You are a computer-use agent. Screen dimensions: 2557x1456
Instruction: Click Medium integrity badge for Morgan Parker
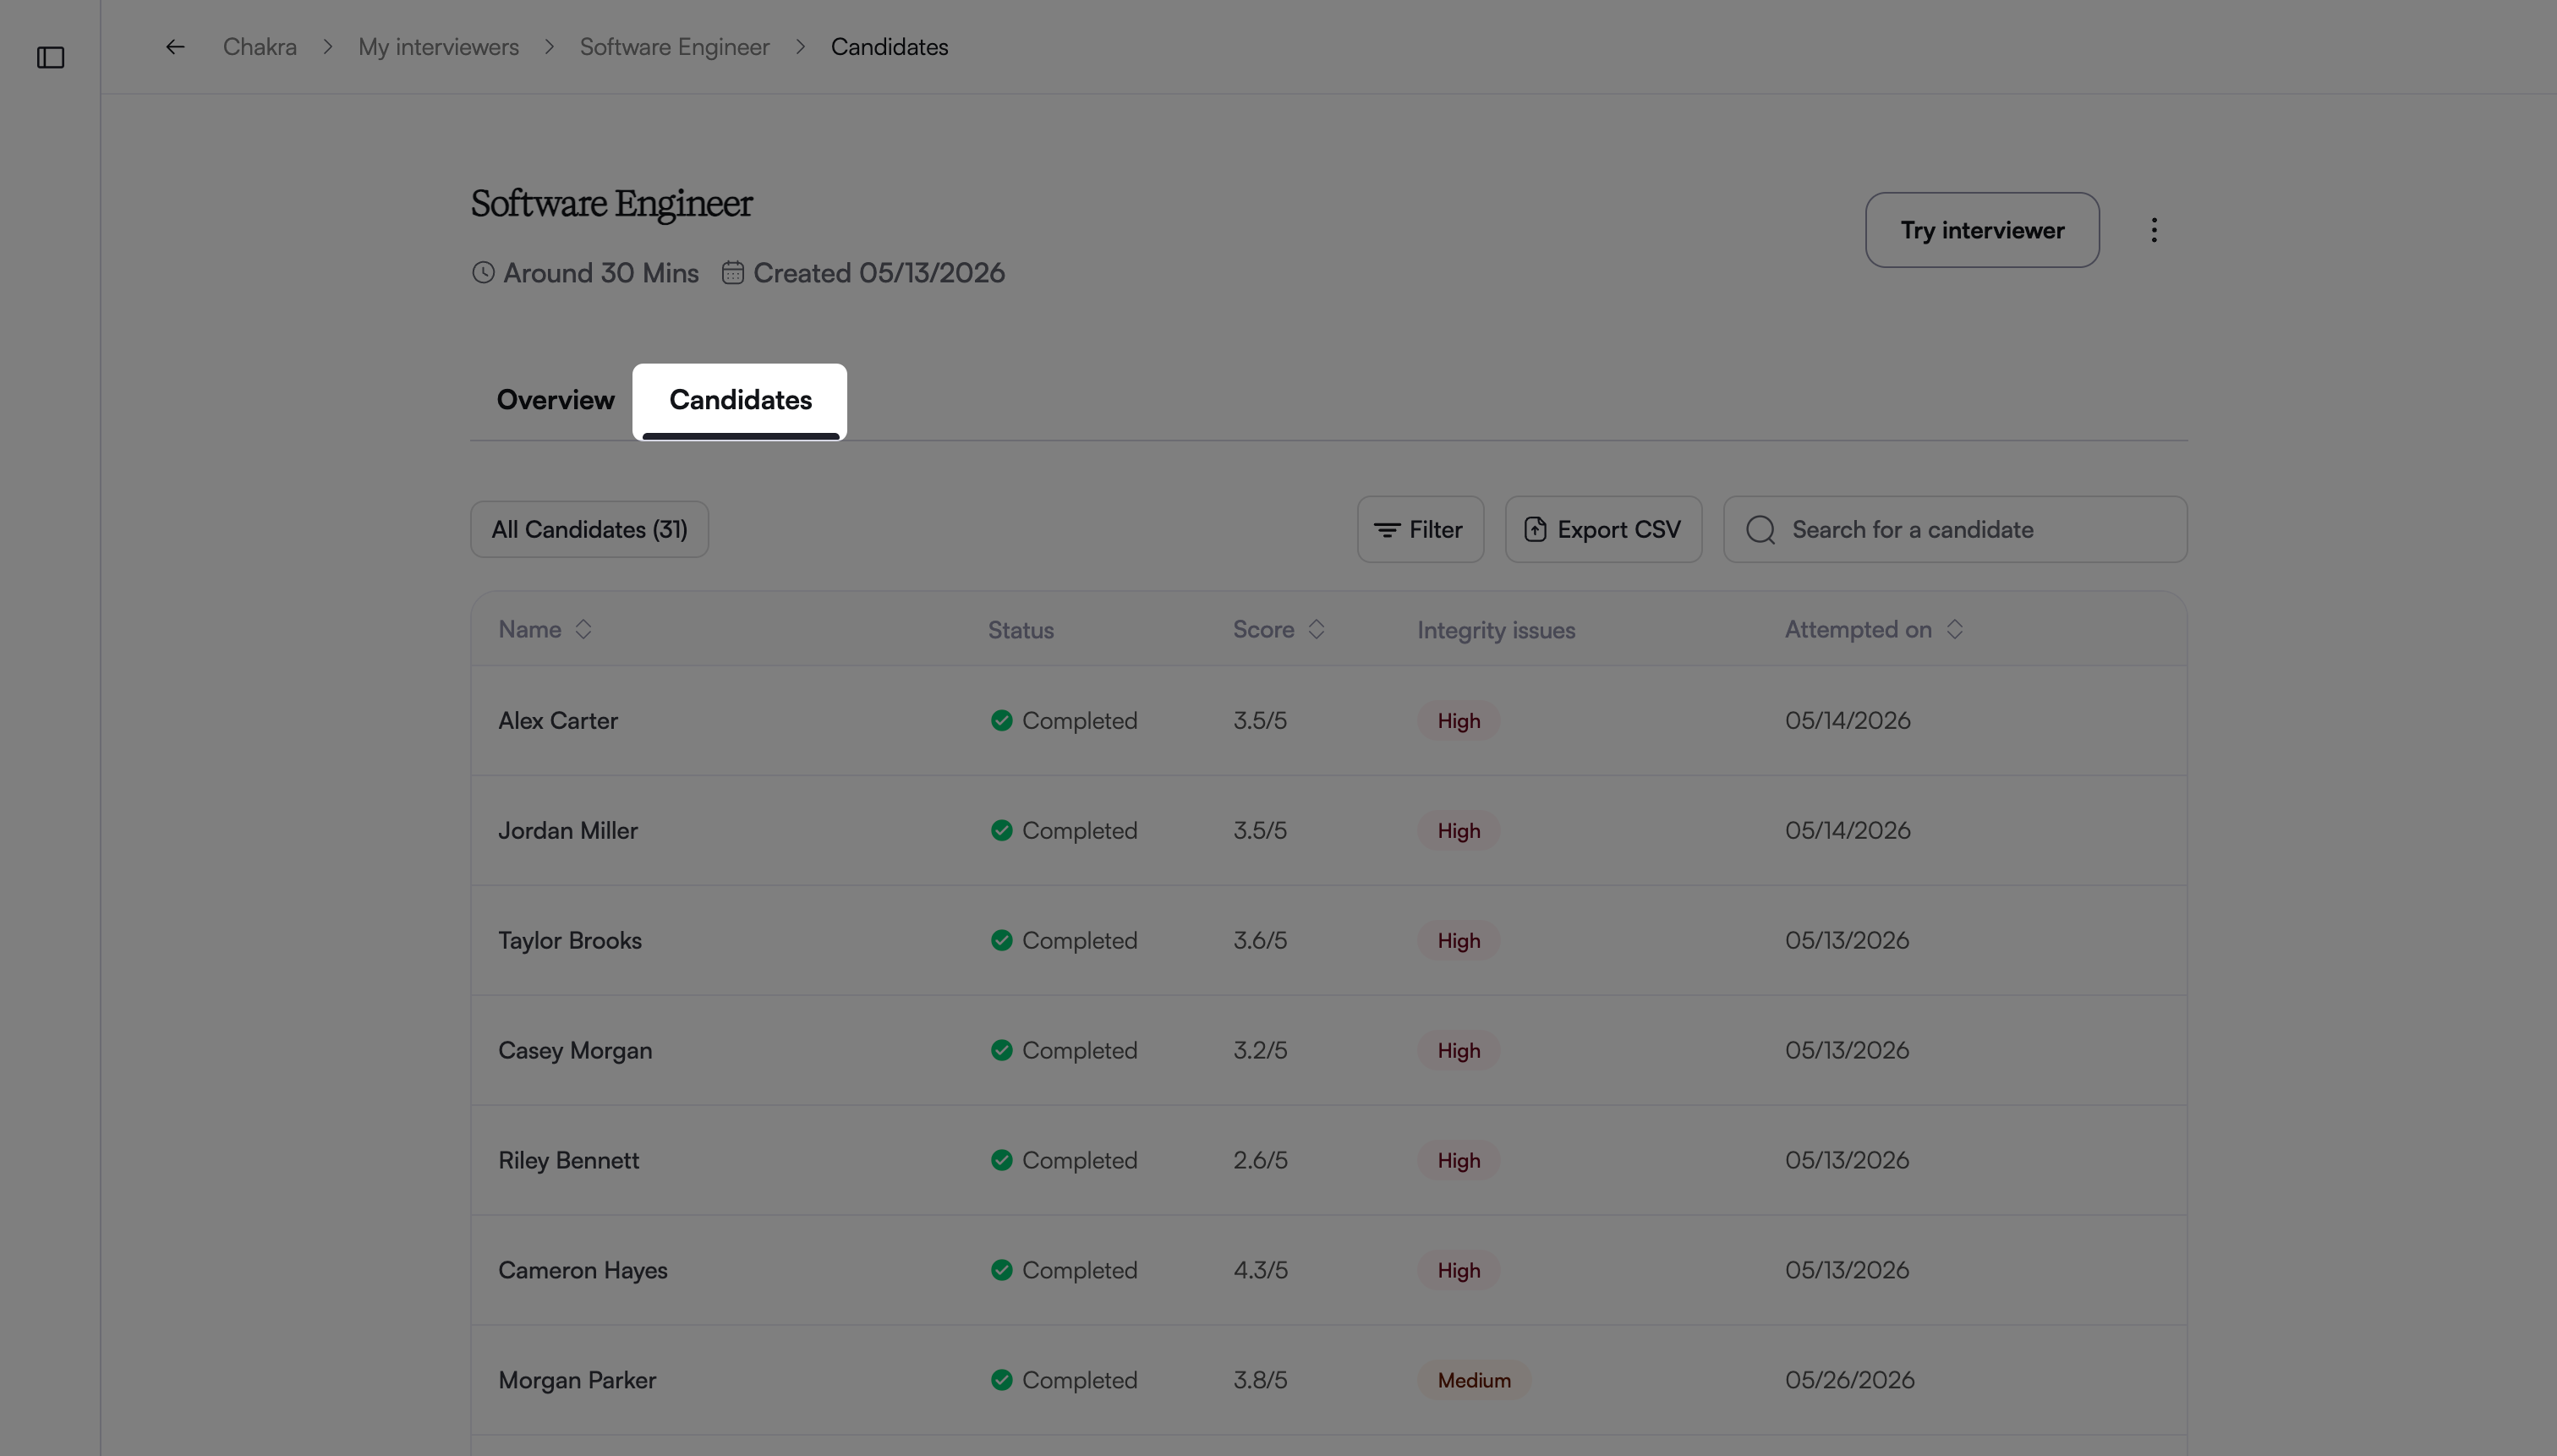[x=1474, y=1381]
